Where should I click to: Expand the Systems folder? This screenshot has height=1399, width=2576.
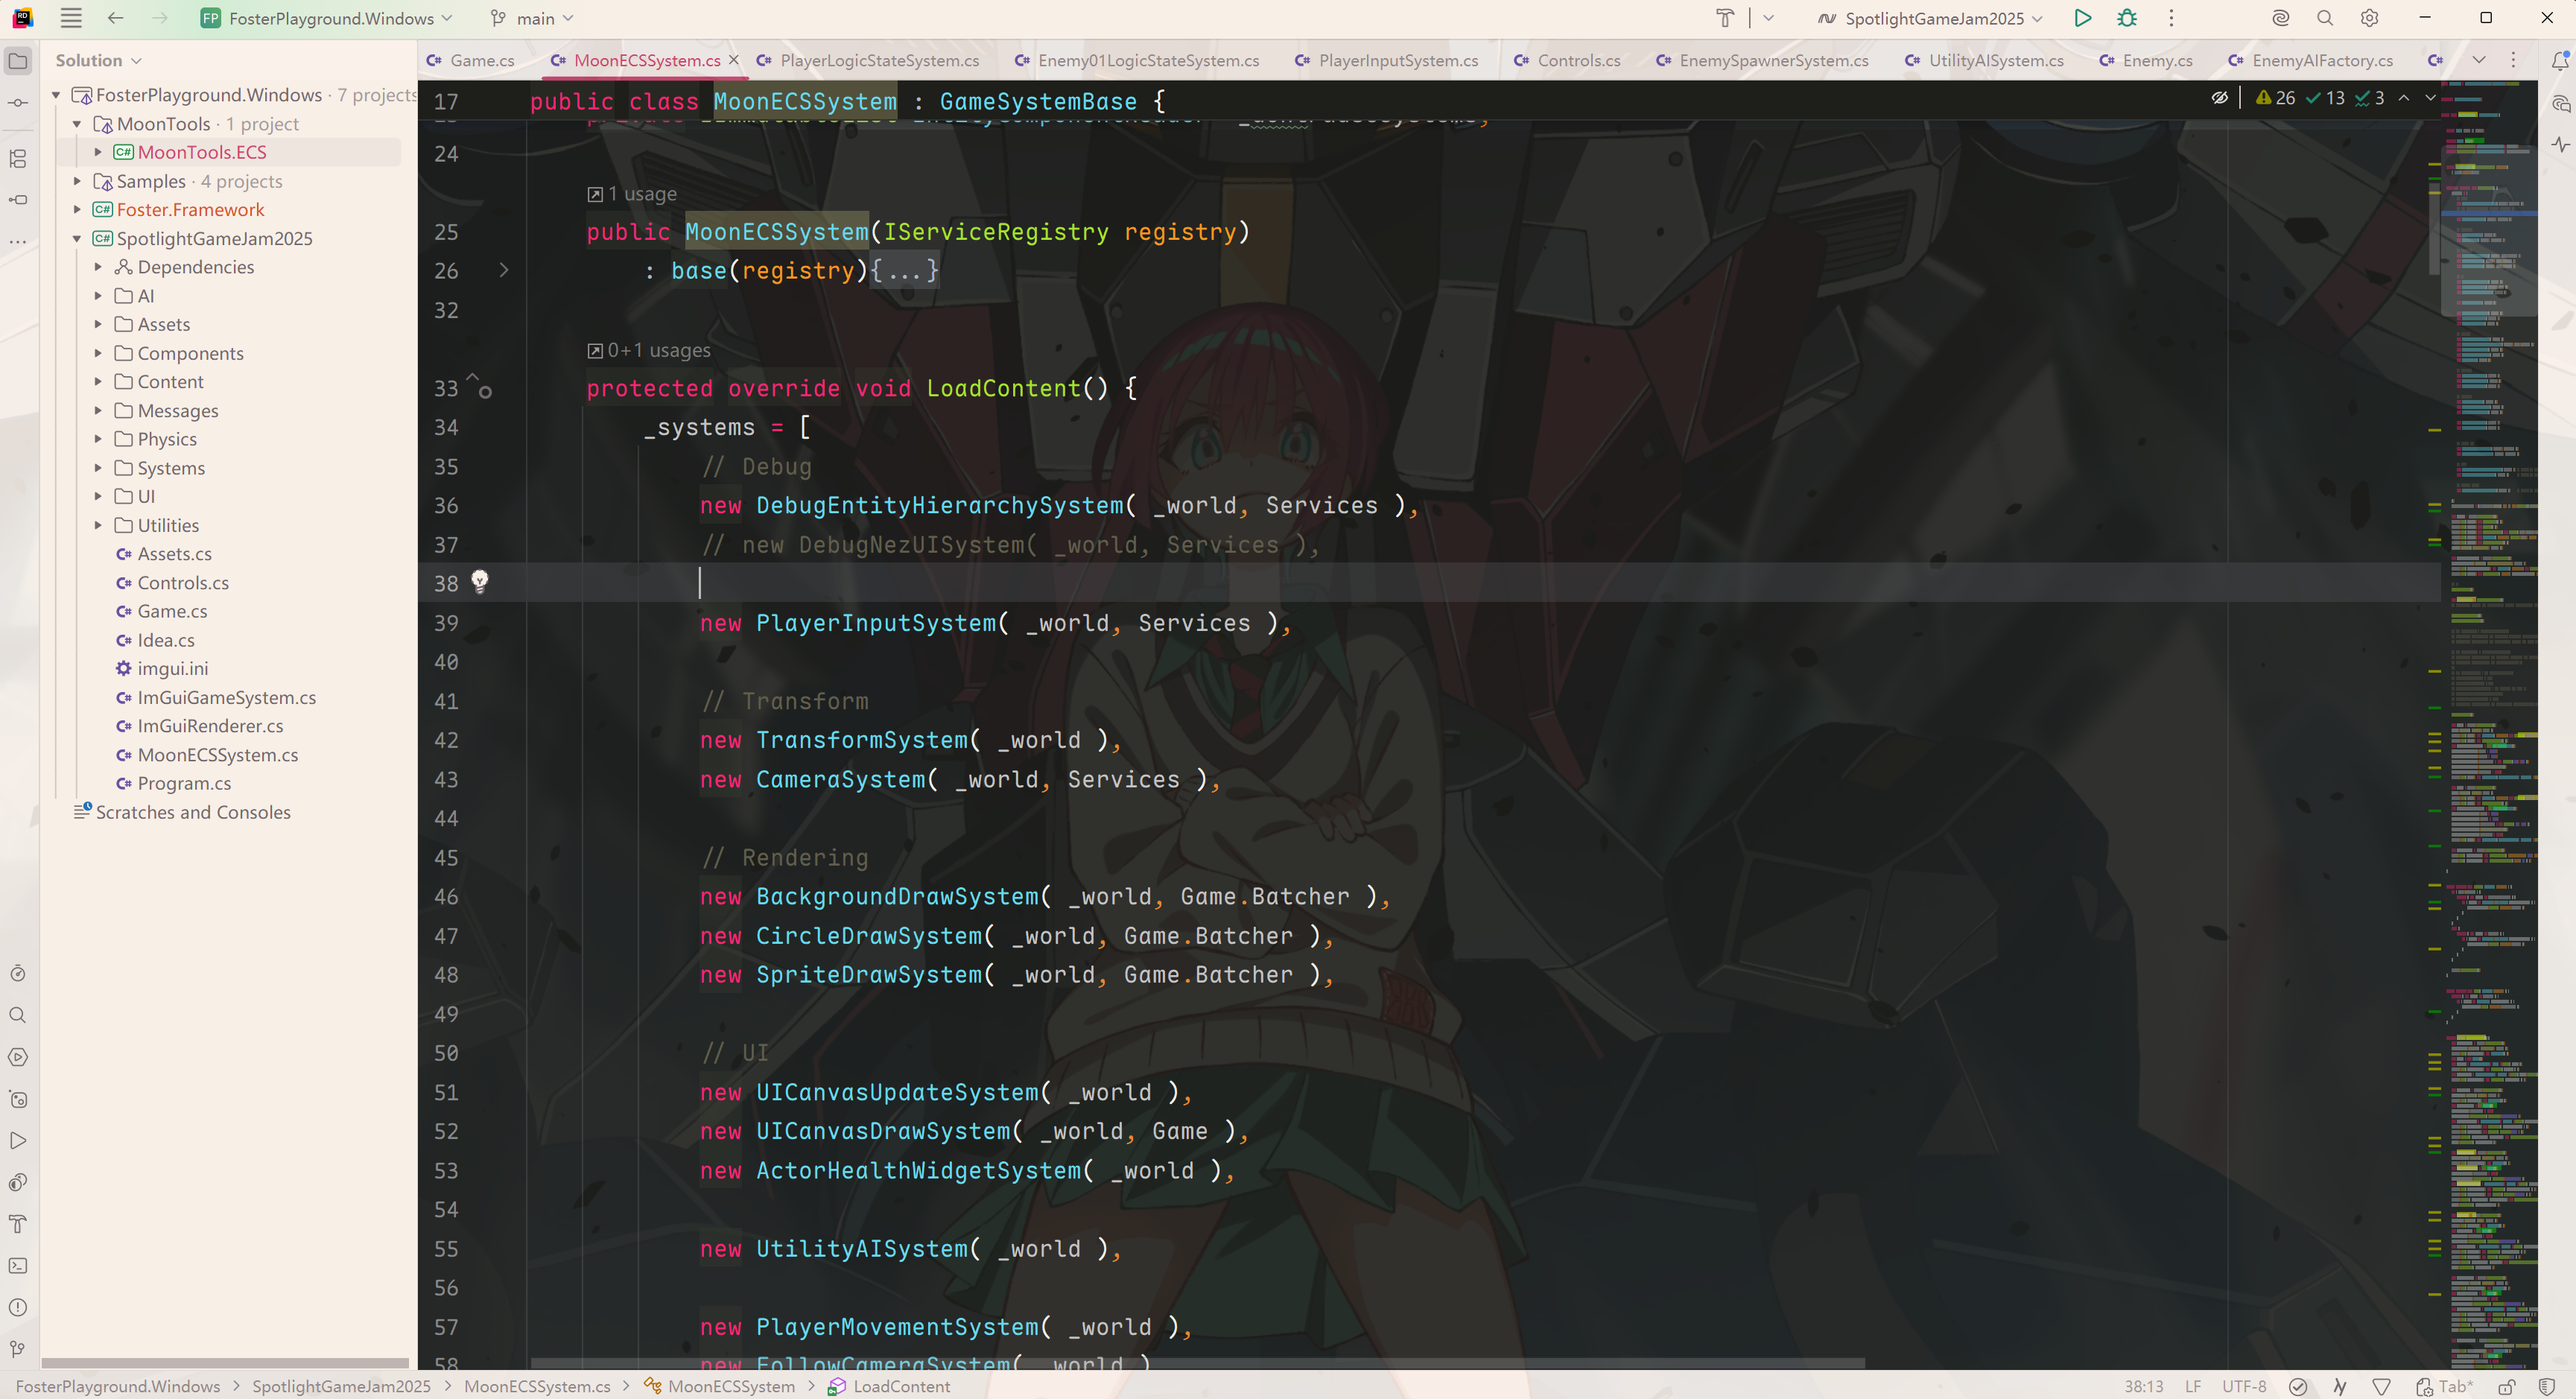pos(98,468)
